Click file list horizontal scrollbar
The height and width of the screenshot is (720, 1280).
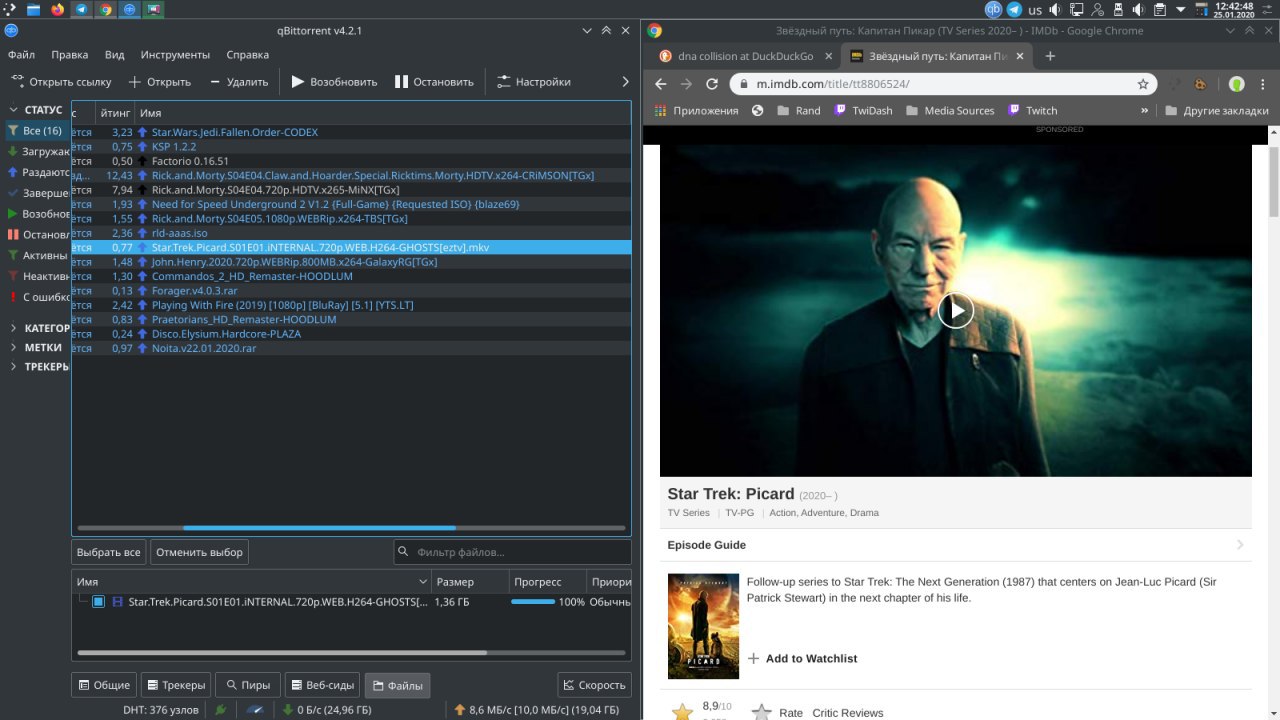point(282,653)
